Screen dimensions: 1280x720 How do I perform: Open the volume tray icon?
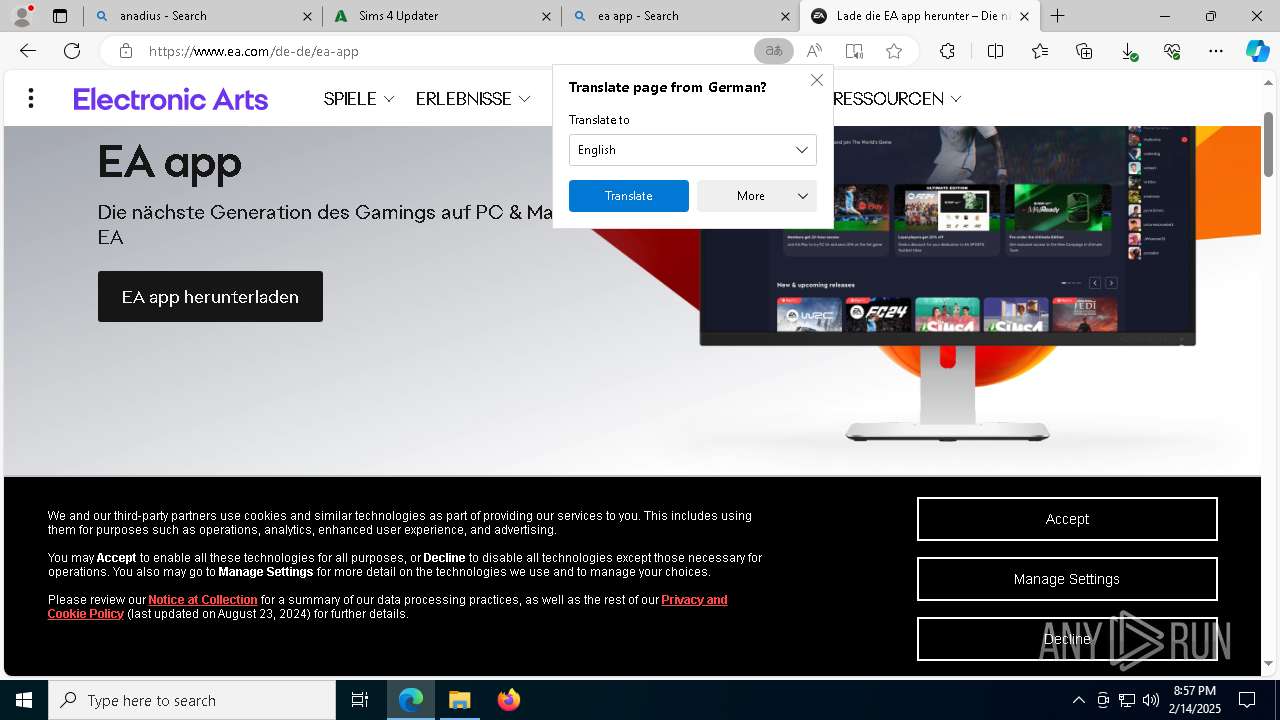[1151, 700]
